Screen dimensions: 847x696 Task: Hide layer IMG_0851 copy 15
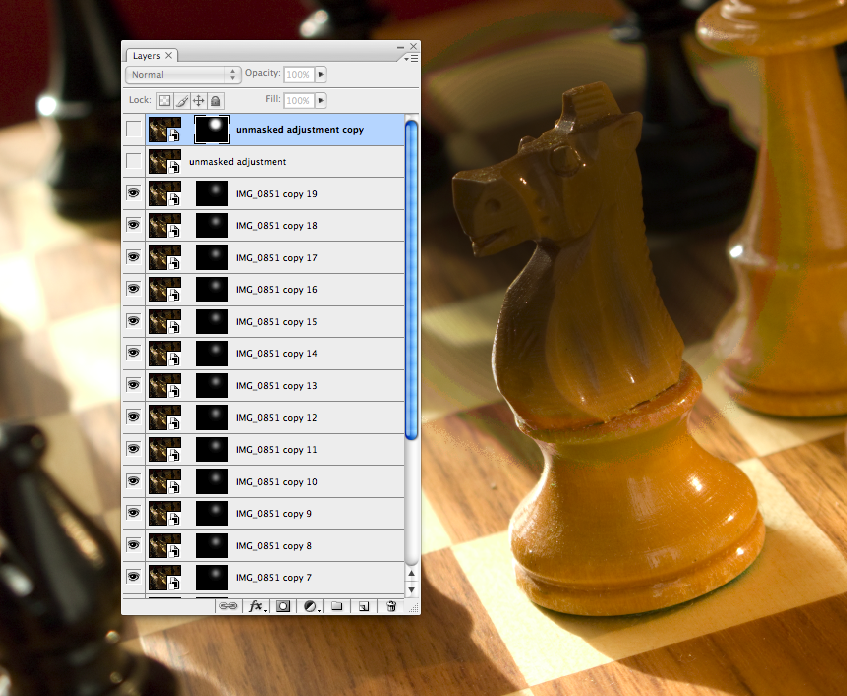click(133, 321)
